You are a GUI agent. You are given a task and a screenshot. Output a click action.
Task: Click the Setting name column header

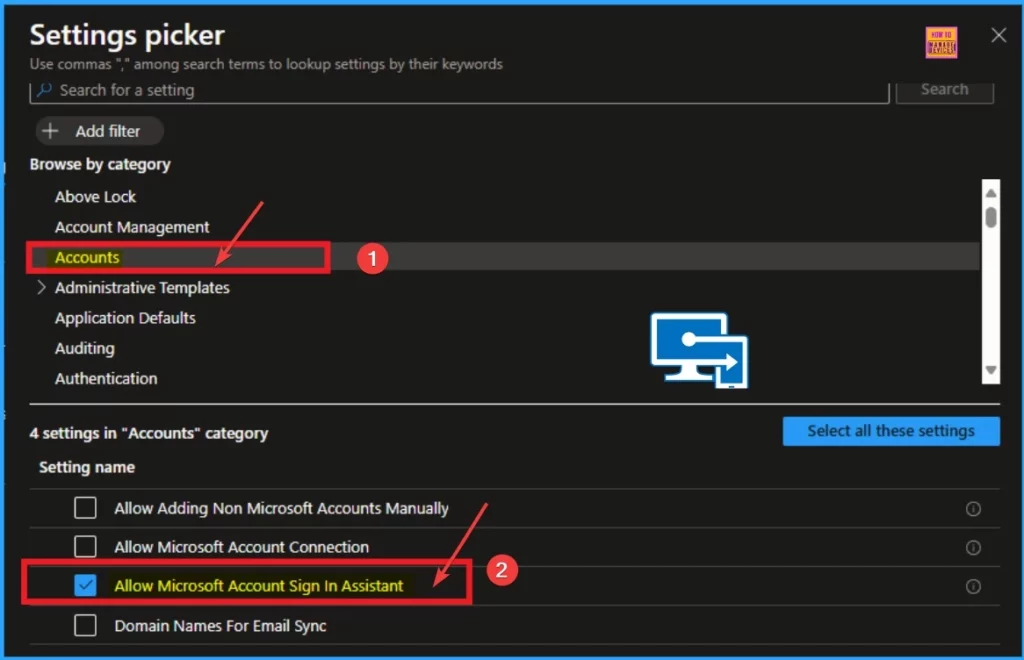[87, 467]
